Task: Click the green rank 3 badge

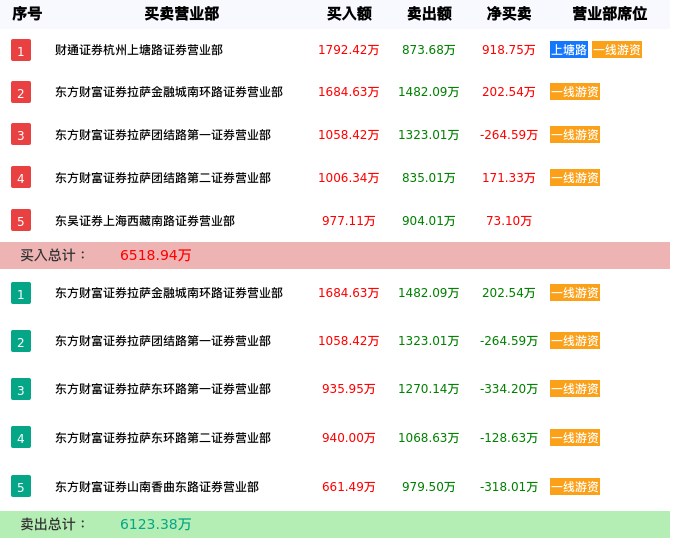Action: (21, 389)
